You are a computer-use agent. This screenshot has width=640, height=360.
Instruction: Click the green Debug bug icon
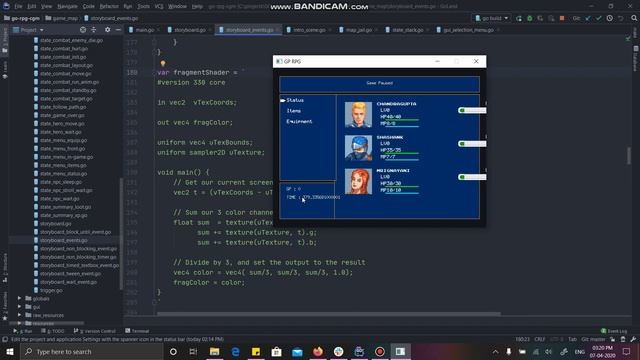pyautogui.click(x=530, y=18)
